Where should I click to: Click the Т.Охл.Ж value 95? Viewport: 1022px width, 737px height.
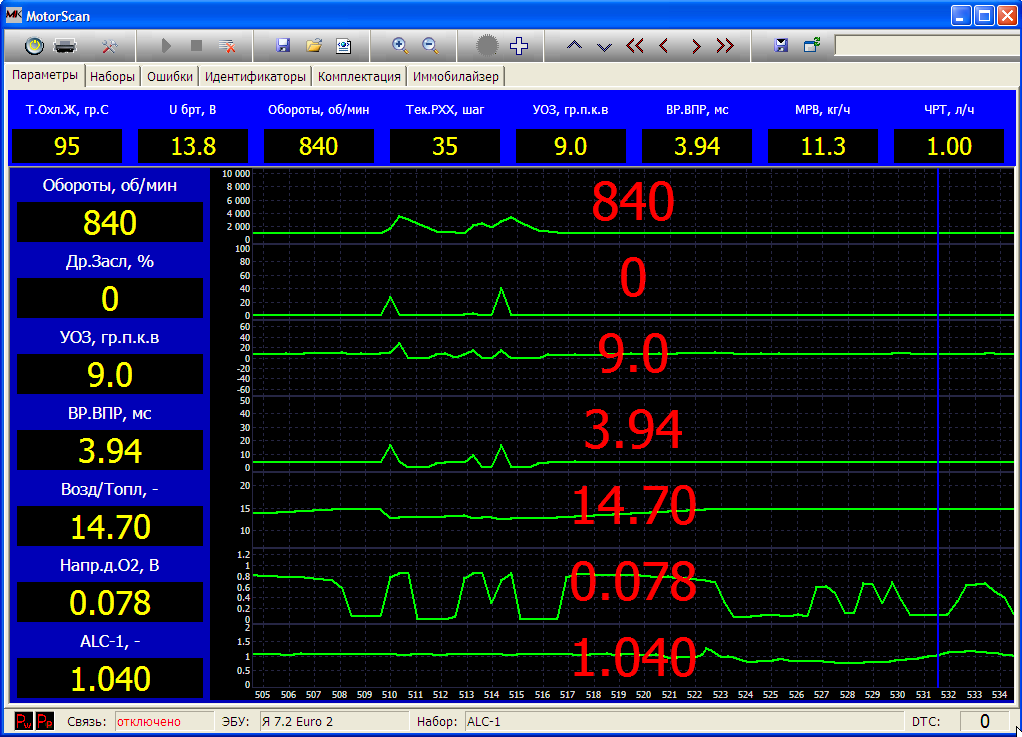(67, 146)
